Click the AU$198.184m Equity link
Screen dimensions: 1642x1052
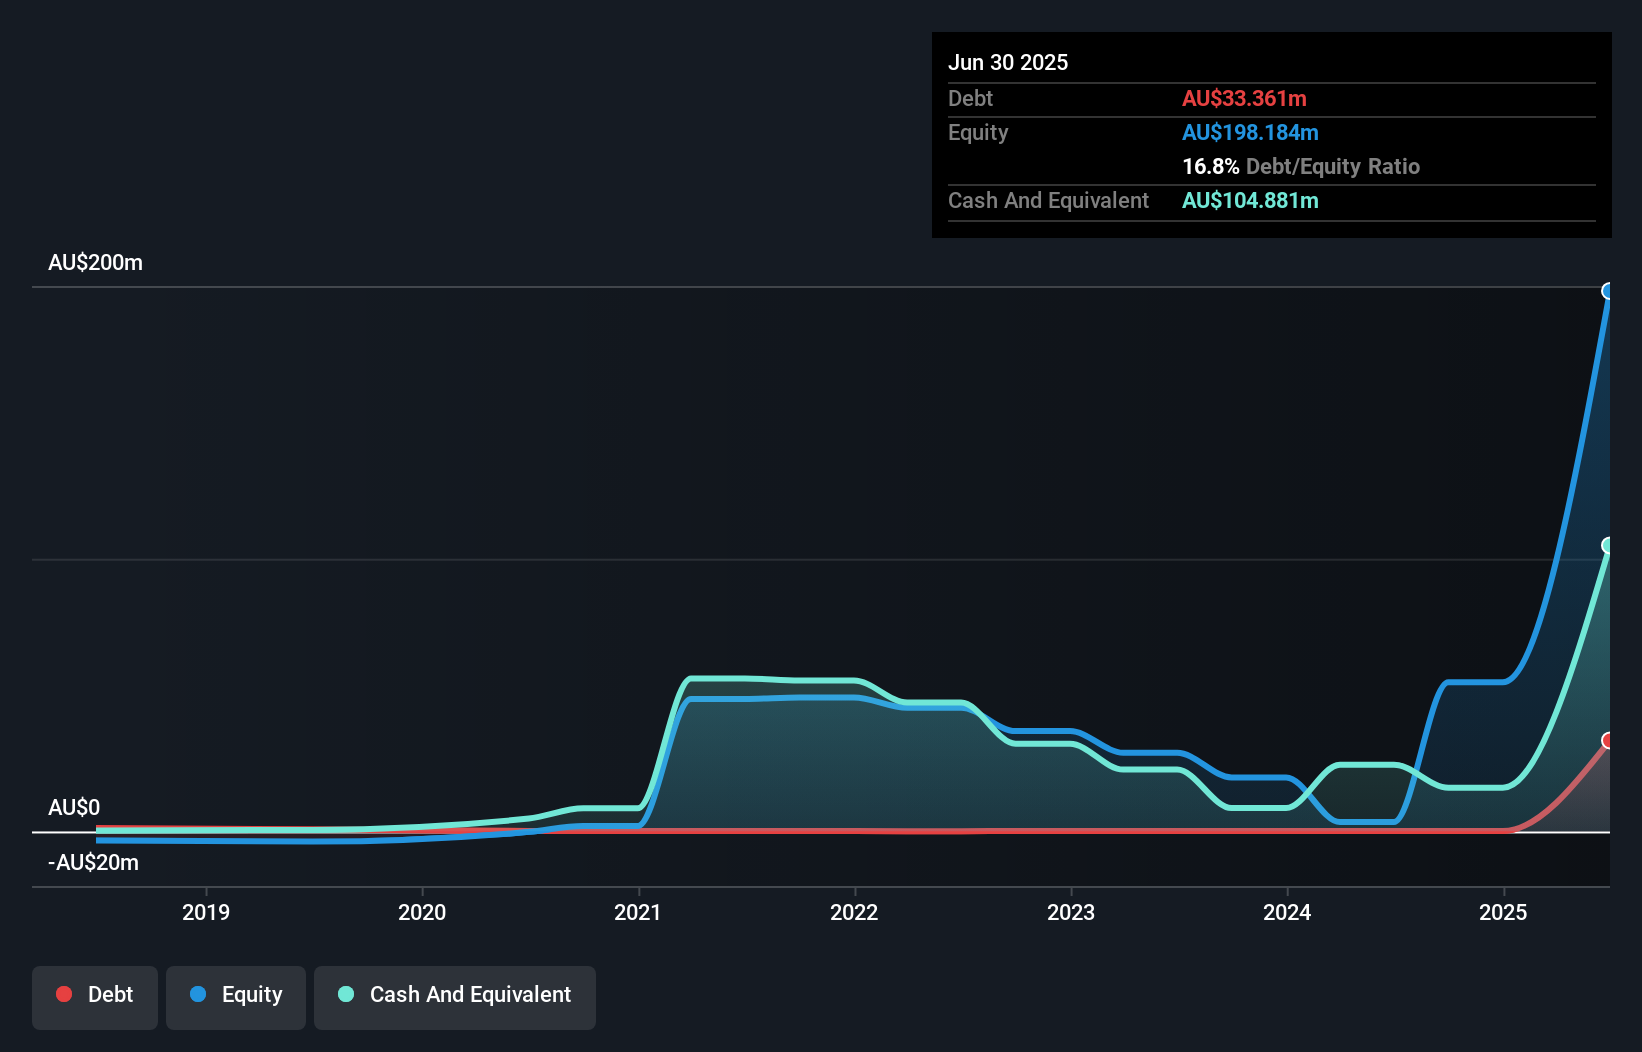(x=1250, y=132)
